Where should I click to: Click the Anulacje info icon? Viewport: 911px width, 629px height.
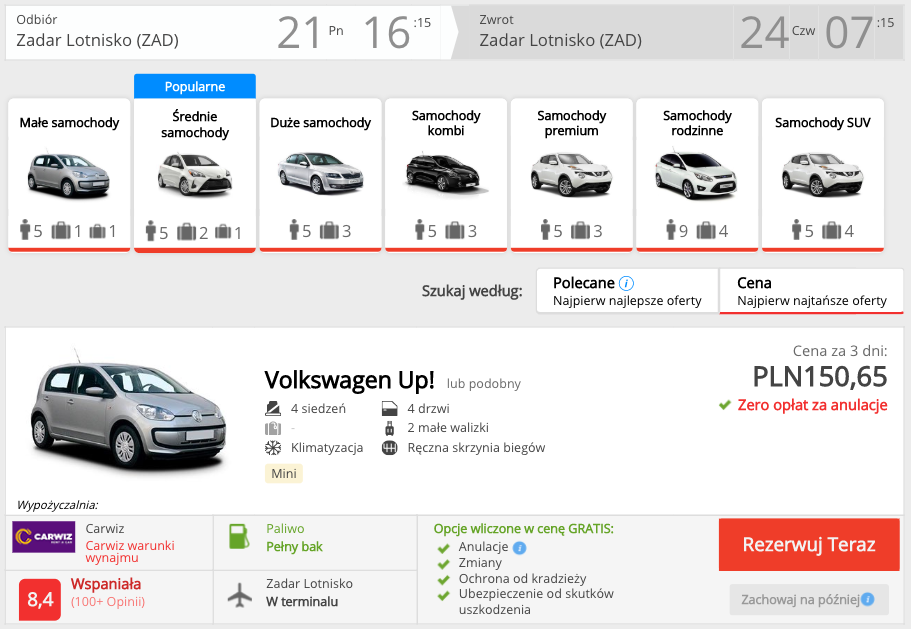pos(519,548)
